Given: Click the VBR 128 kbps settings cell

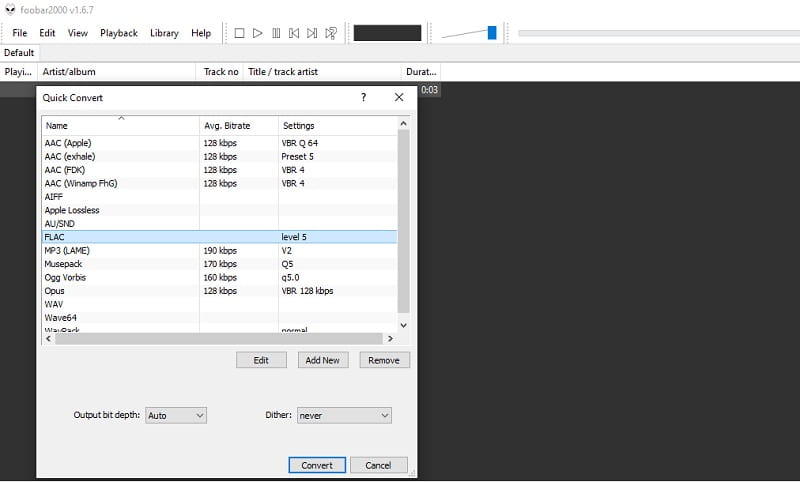Looking at the screenshot, I should pos(307,291).
